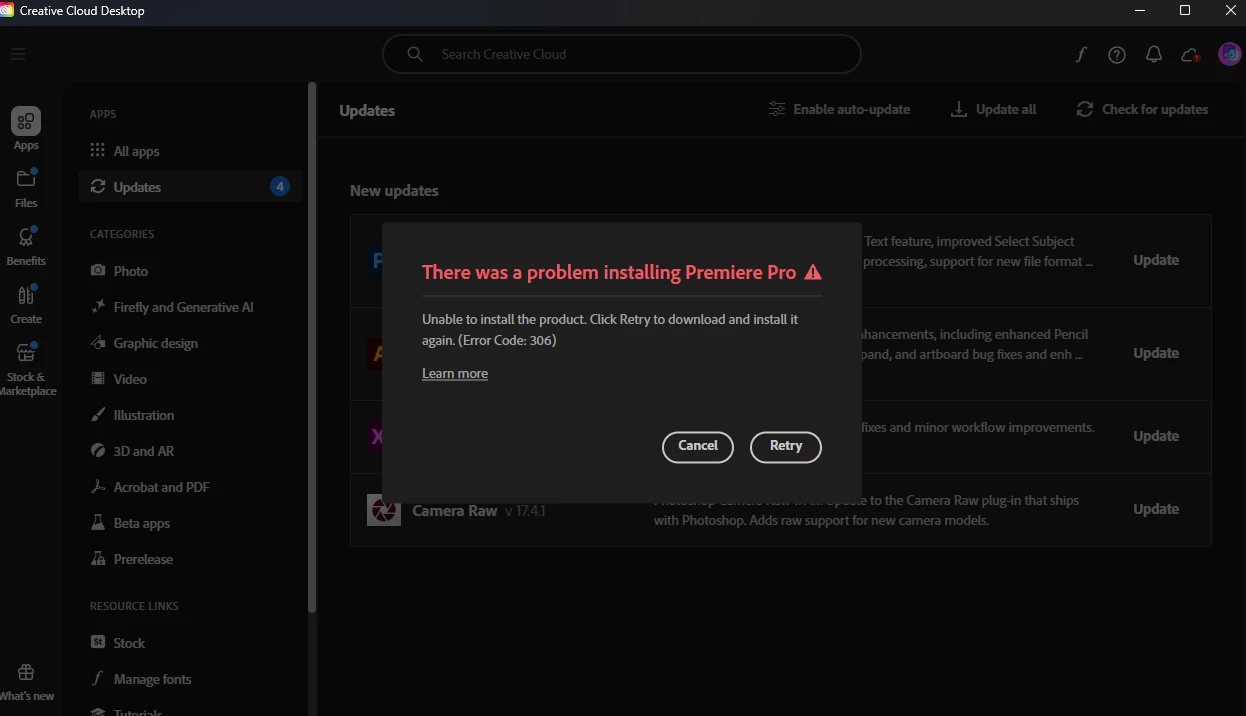Open the Beta apps category
The height and width of the screenshot is (716, 1246).
[x=141, y=523]
